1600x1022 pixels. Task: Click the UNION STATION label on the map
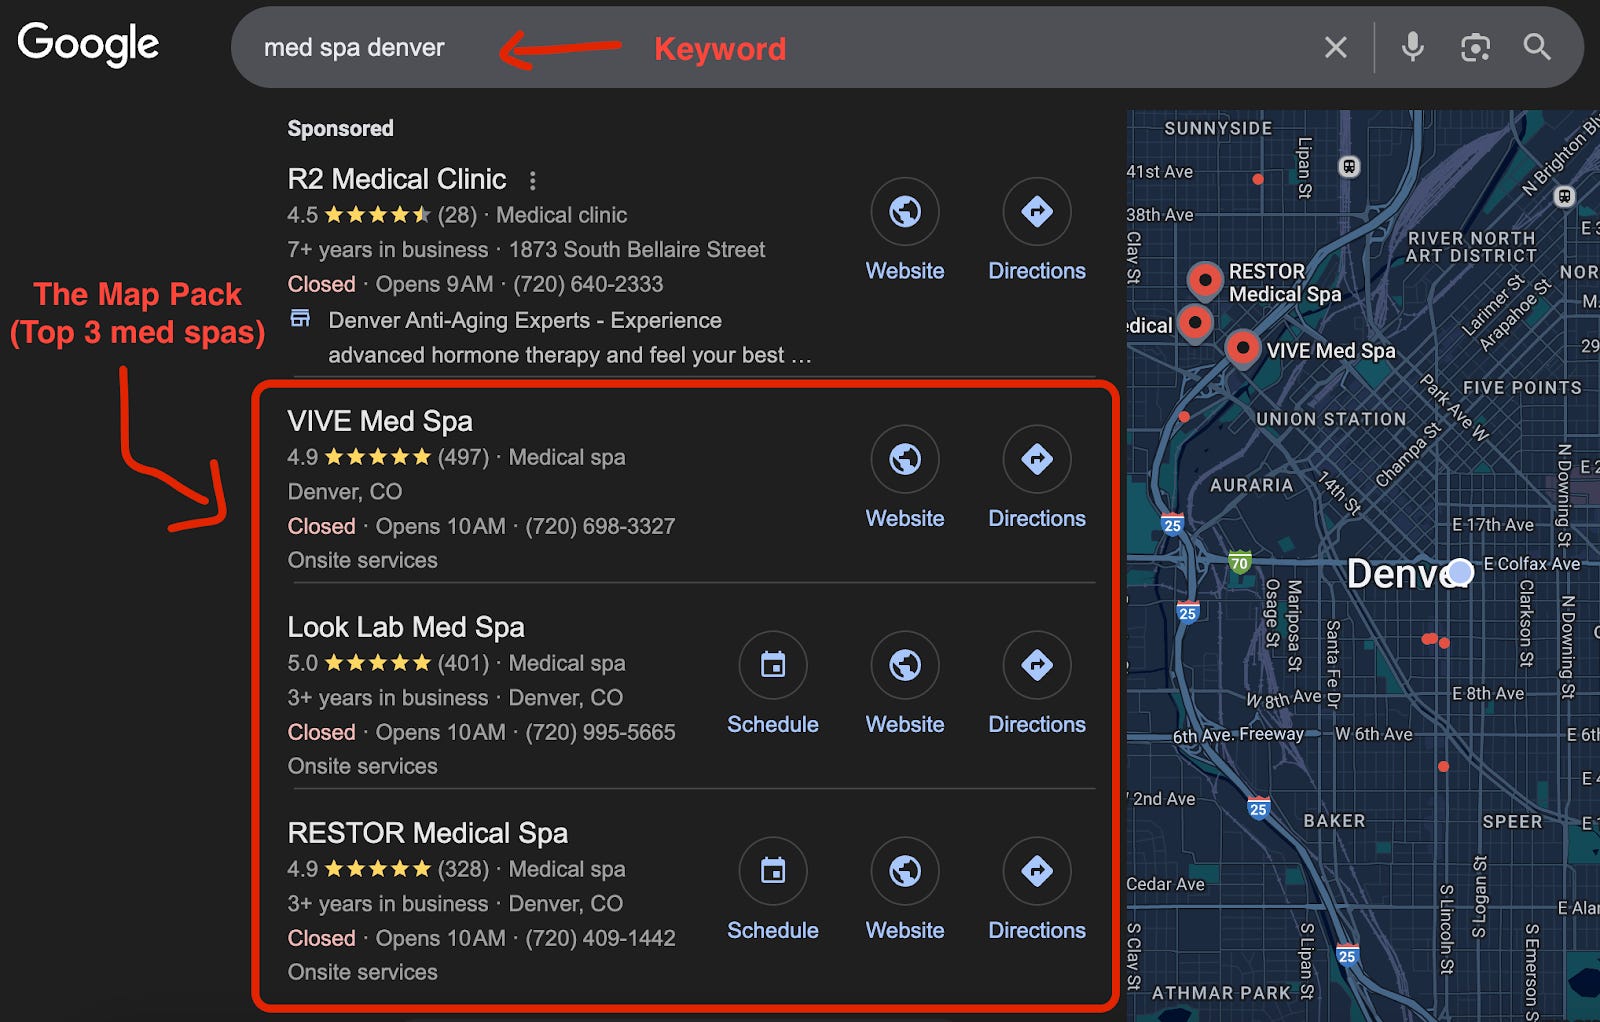[1331, 419]
